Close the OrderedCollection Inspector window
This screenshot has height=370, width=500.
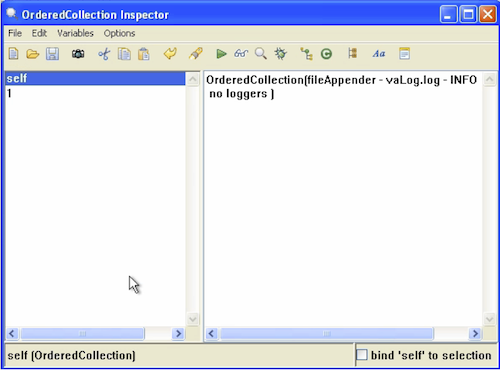click(x=488, y=14)
